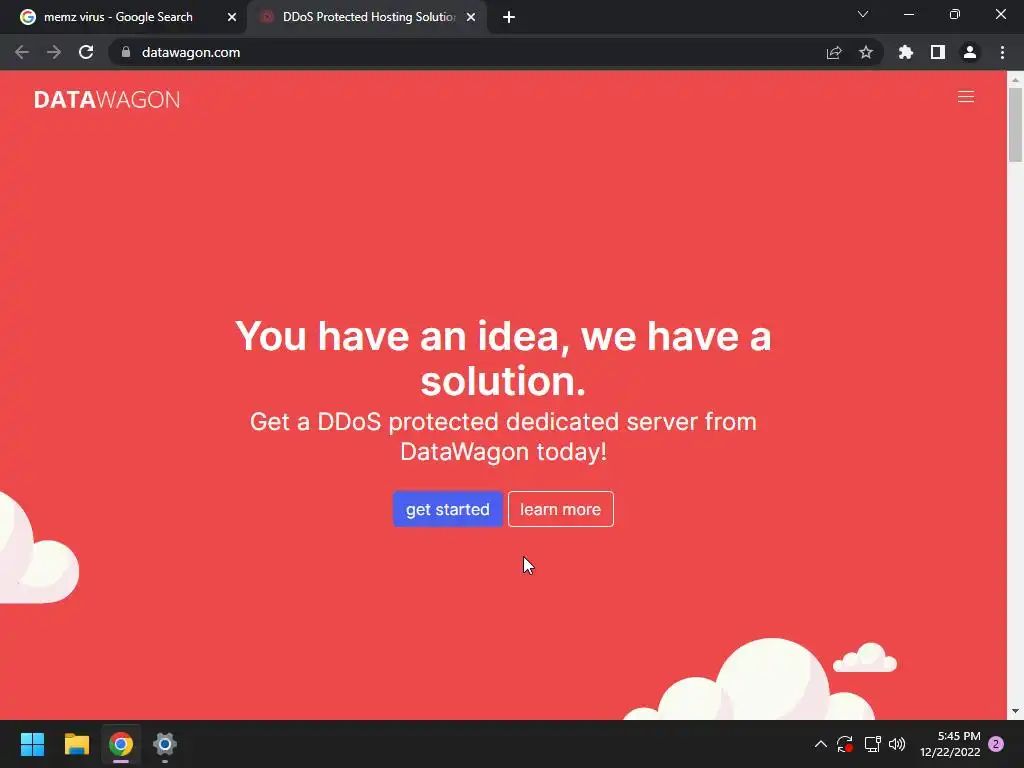Open Settings gear app in taskbar

pos(165,744)
